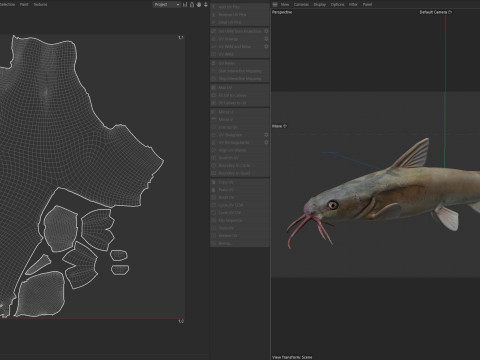This screenshot has width=480, height=360.
Task: Open the Filter menu in viewport
Action: [353, 4]
